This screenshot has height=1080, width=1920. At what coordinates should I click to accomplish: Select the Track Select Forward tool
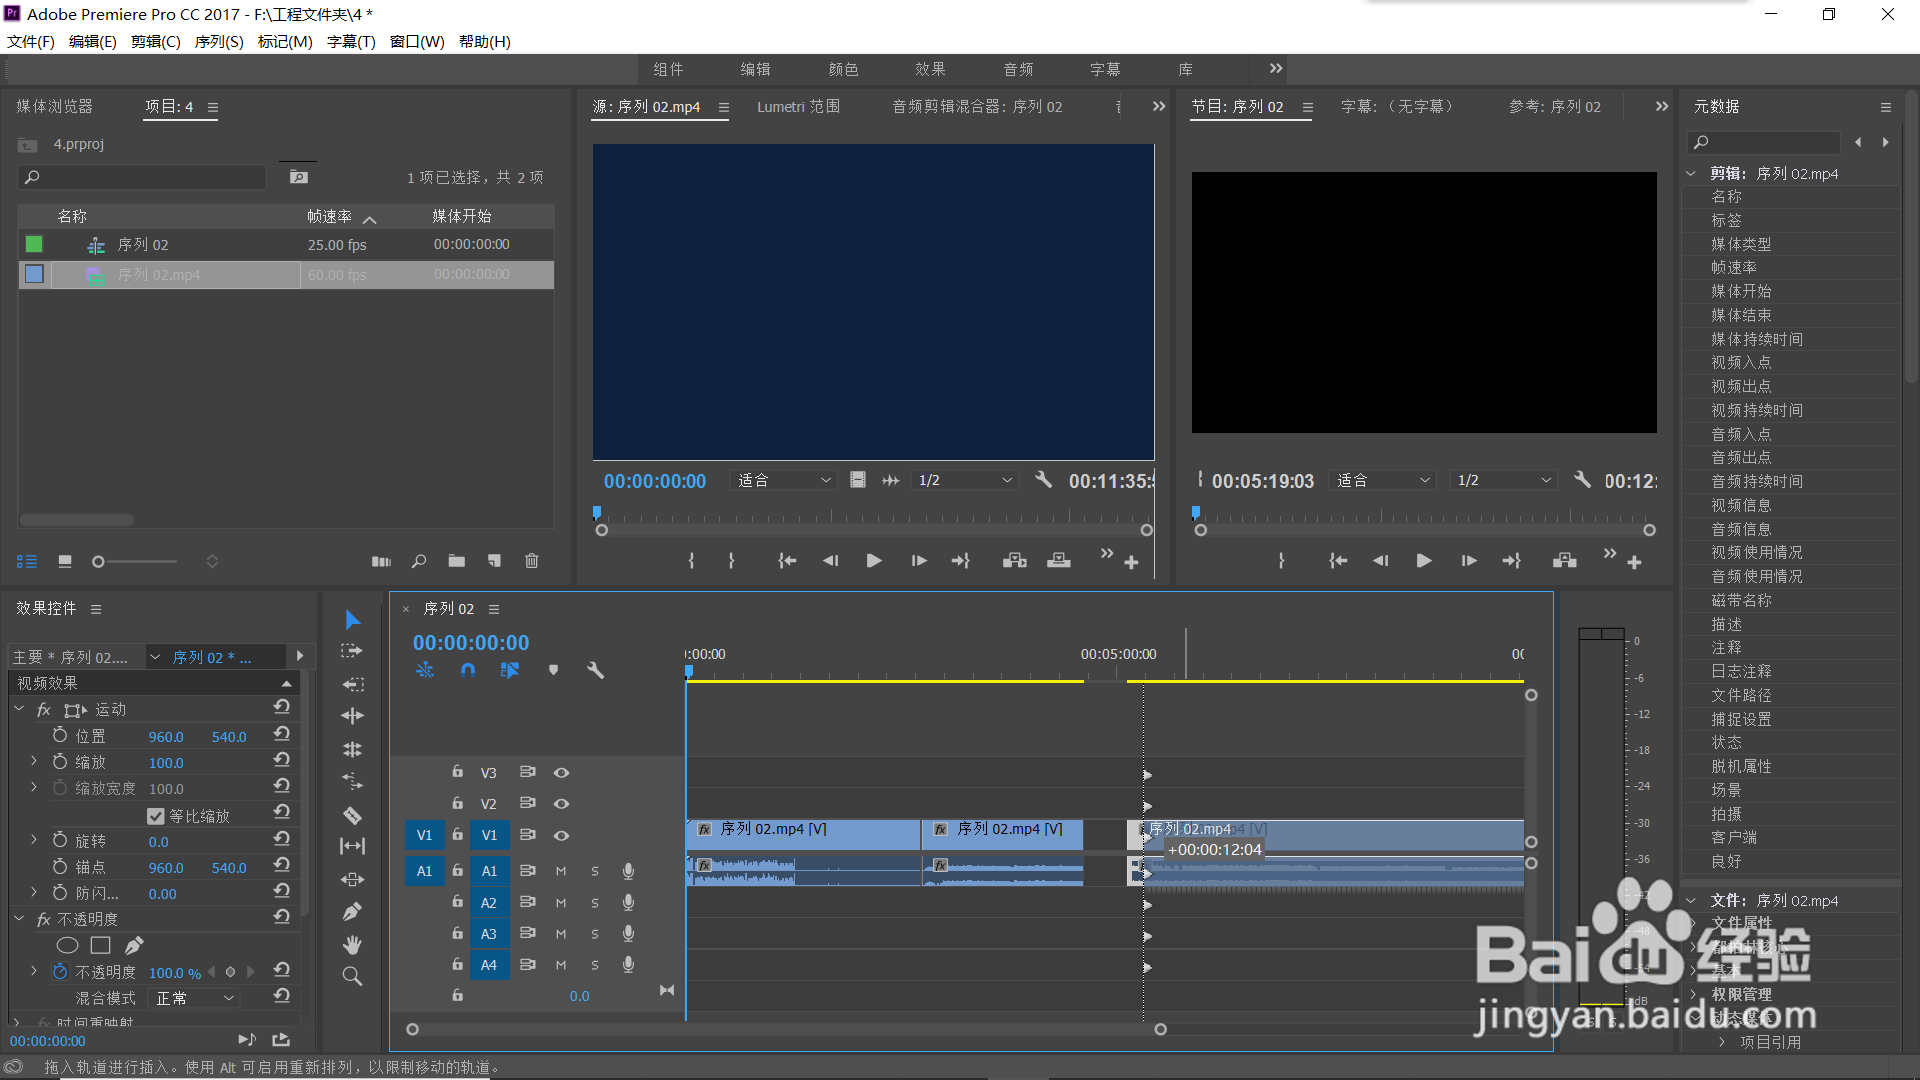point(352,651)
